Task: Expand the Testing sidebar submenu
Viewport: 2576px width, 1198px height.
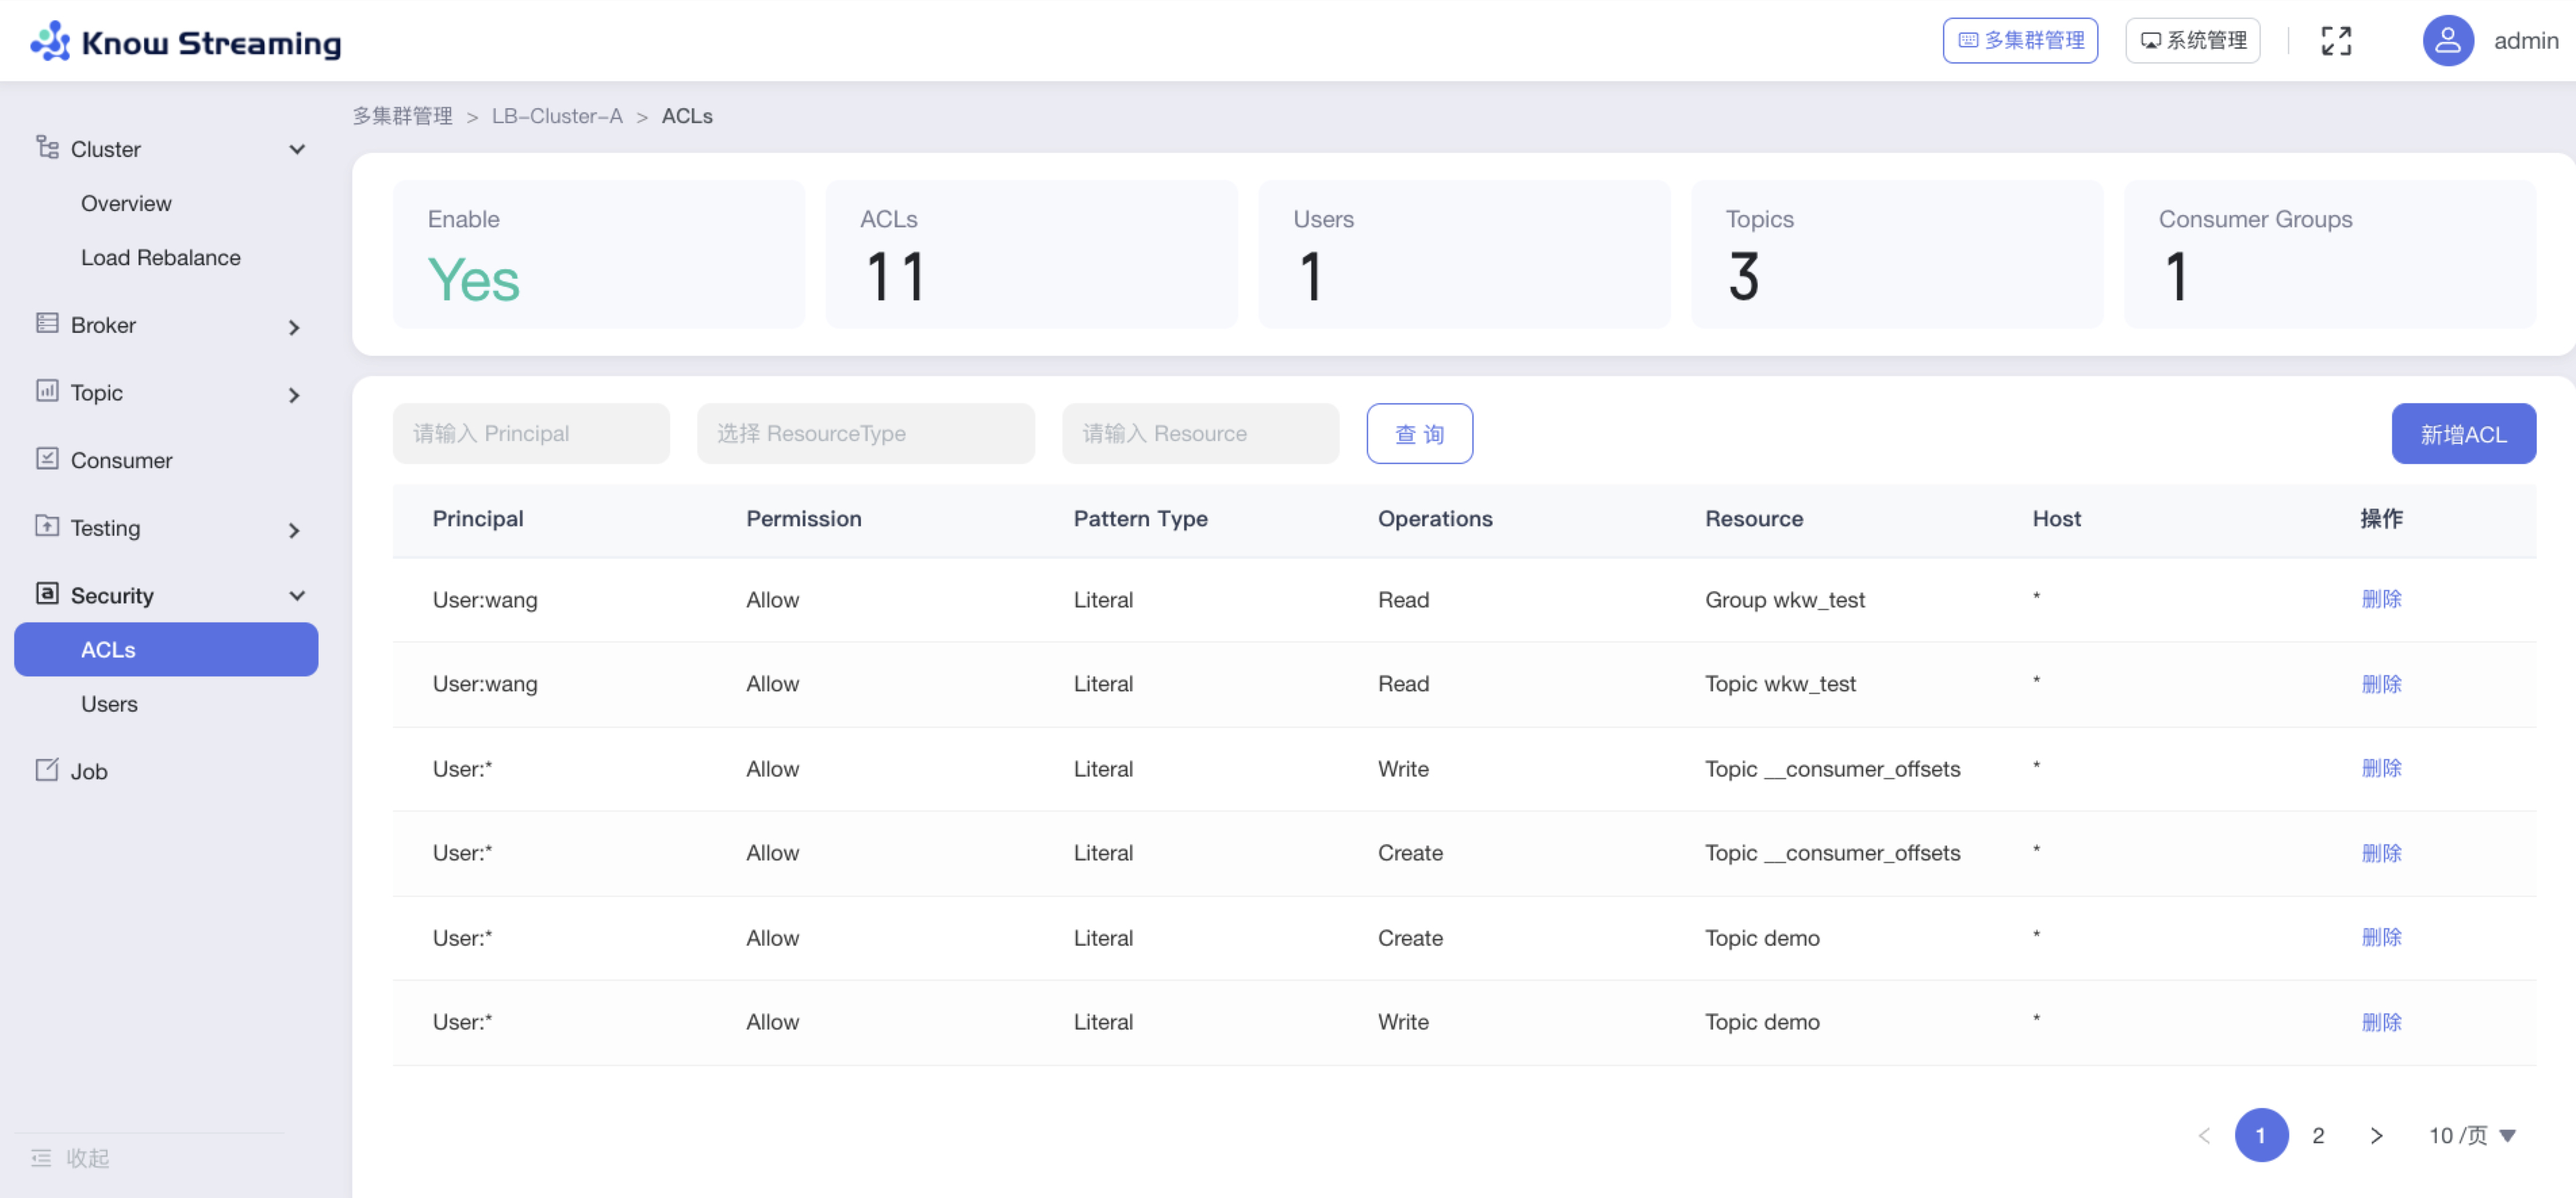Action: click(x=294, y=530)
